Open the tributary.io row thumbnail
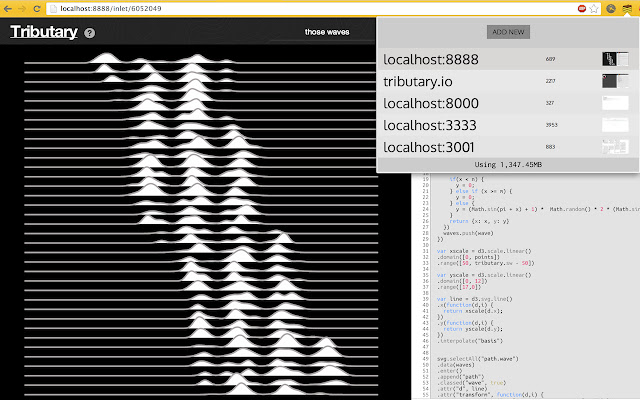The image size is (640, 400). click(x=615, y=81)
